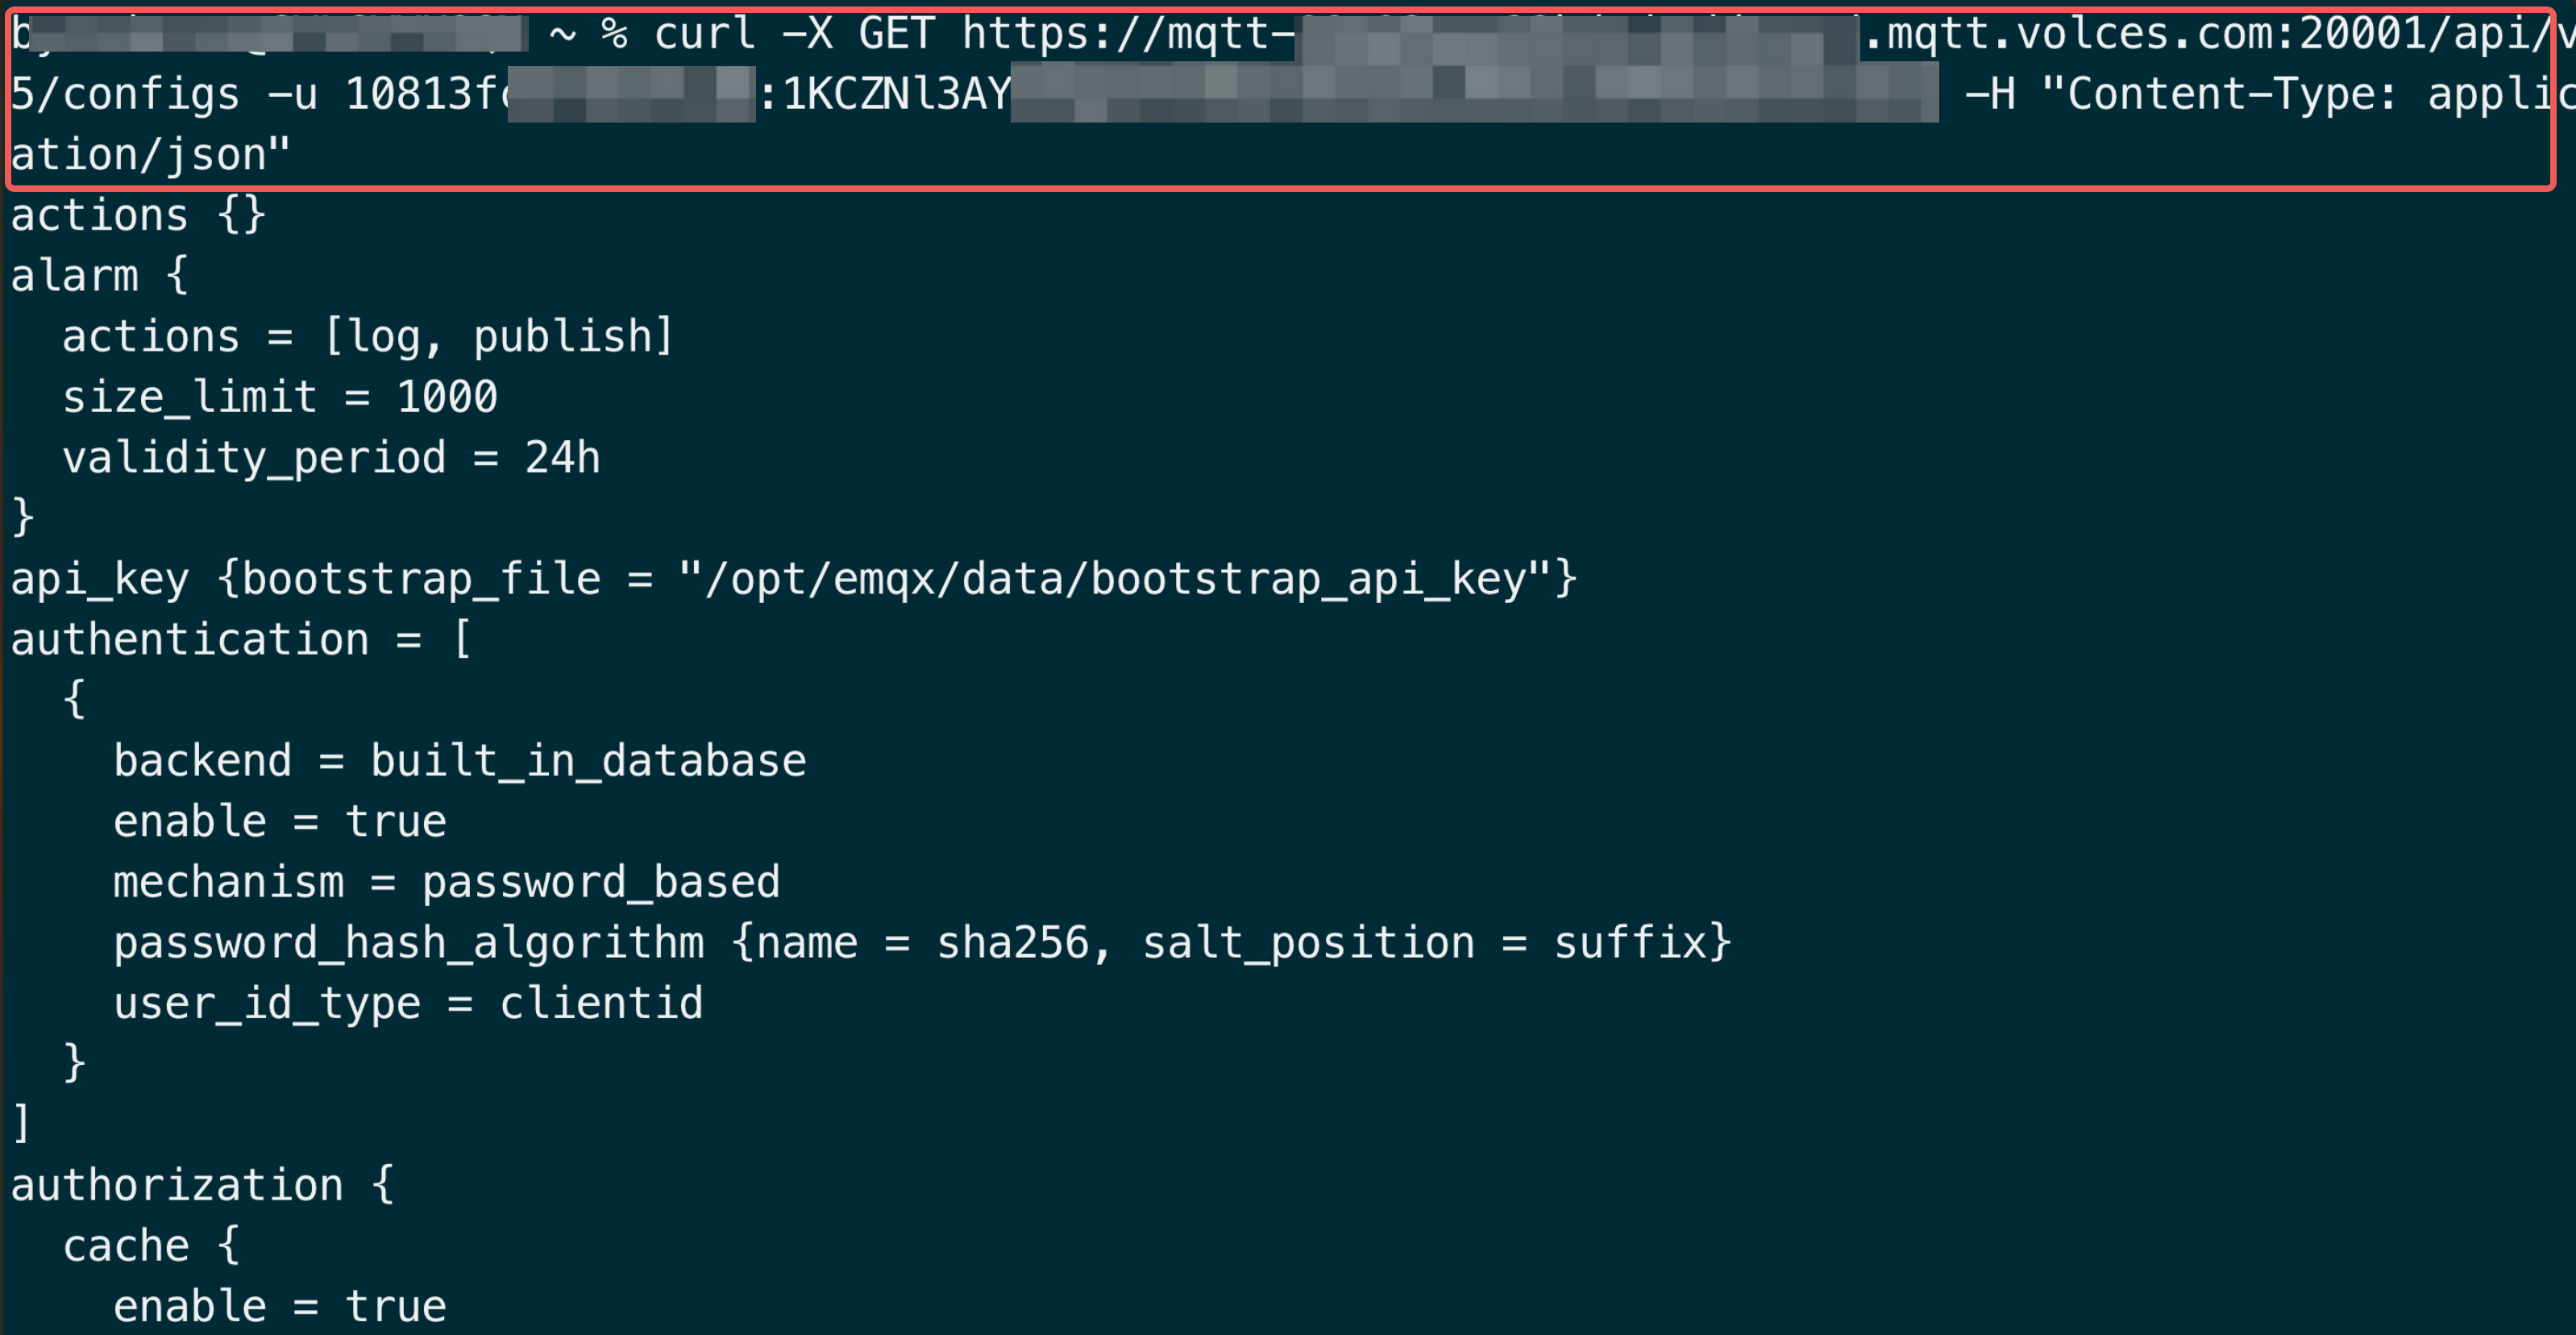2576x1335 pixels.
Task: Click 'user_id_type = clientid' line
Action: coord(408,1004)
